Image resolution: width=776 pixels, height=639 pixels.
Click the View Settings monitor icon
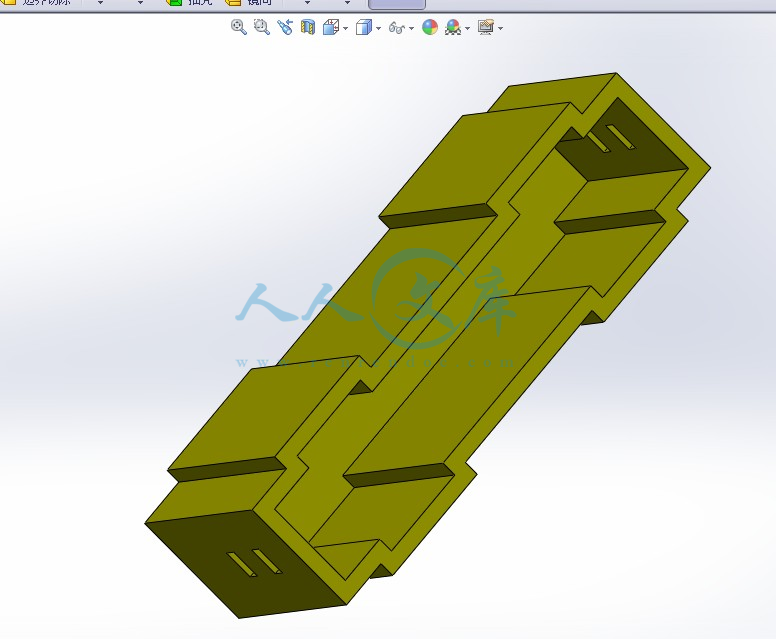point(485,27)
